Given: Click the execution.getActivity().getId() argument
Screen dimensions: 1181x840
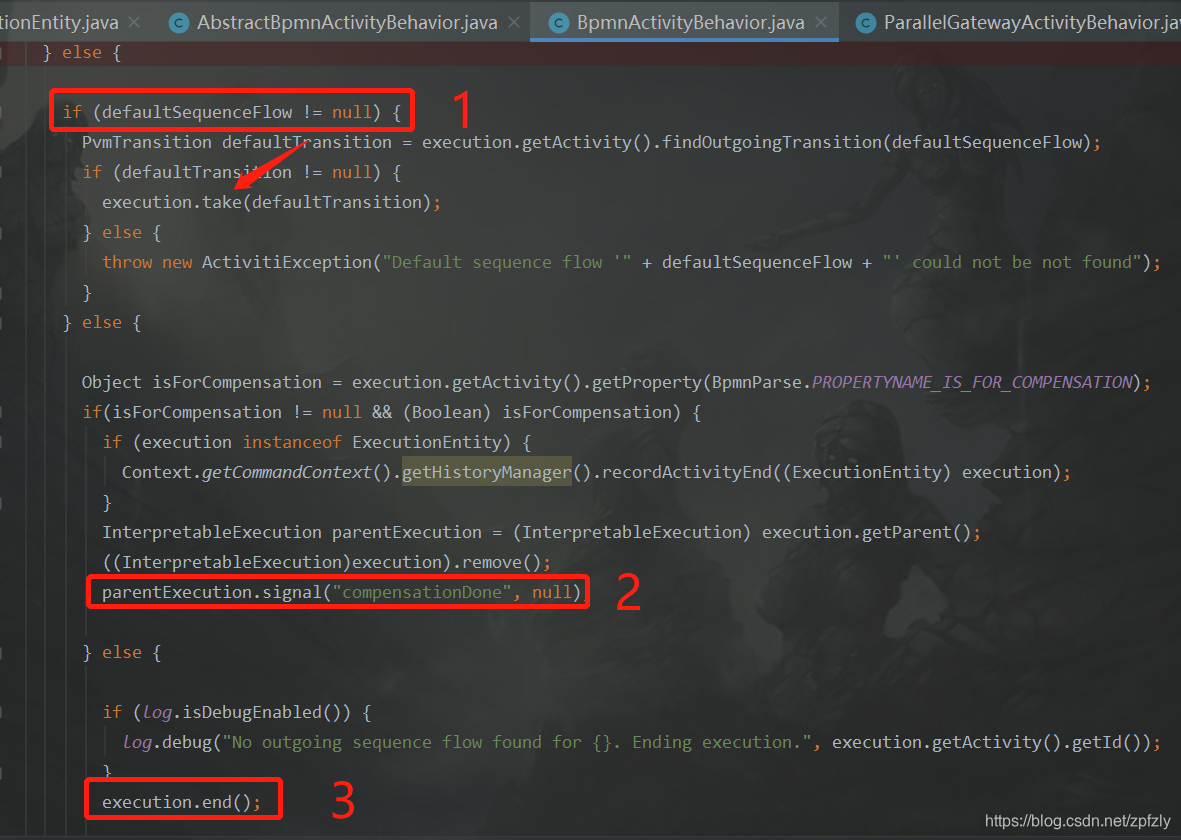Looking at the screenshot, I should point(987,742).
